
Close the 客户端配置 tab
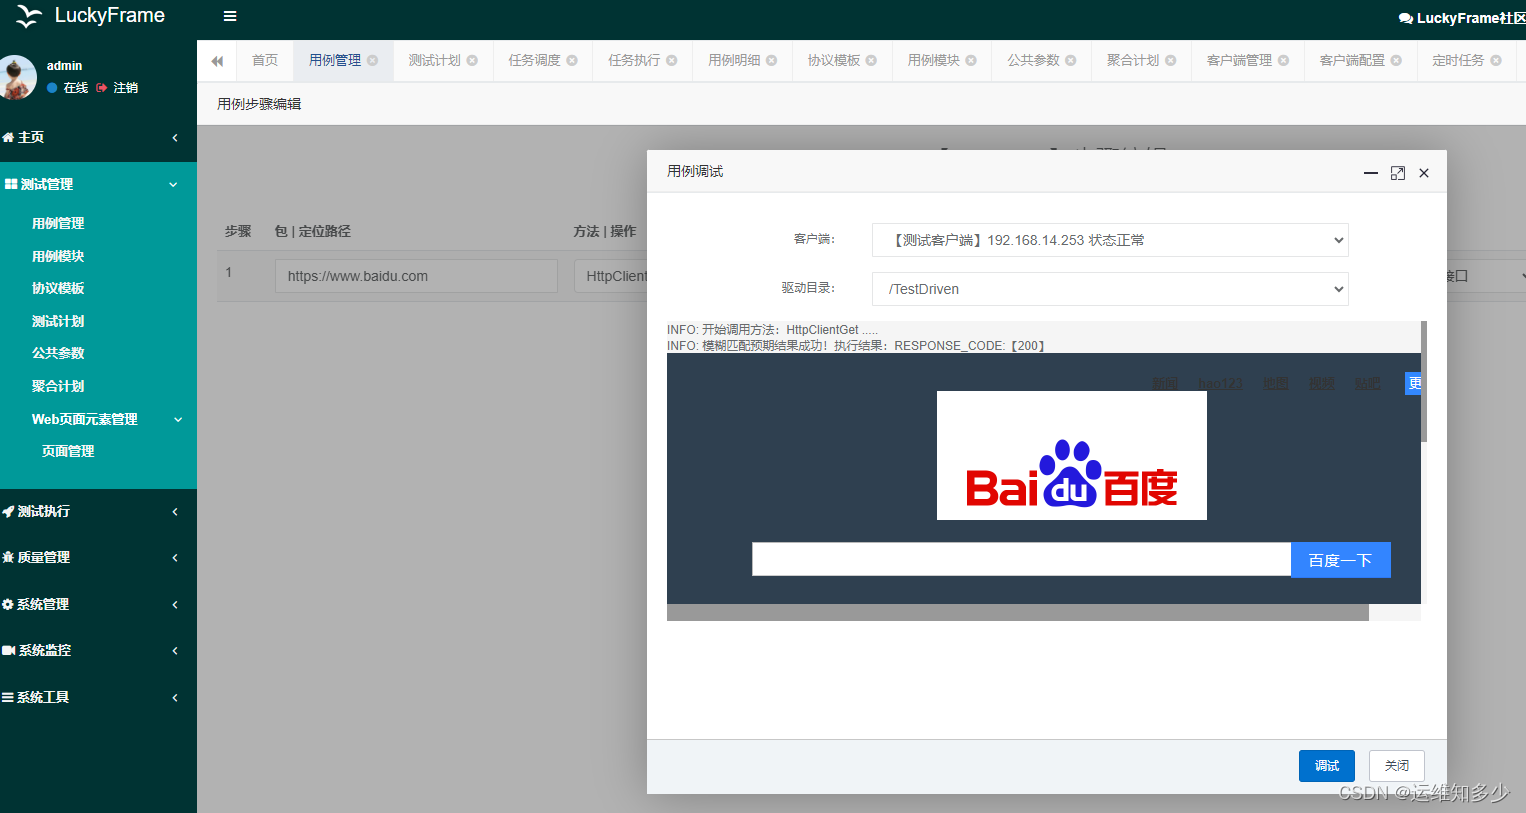[1396, 60]
